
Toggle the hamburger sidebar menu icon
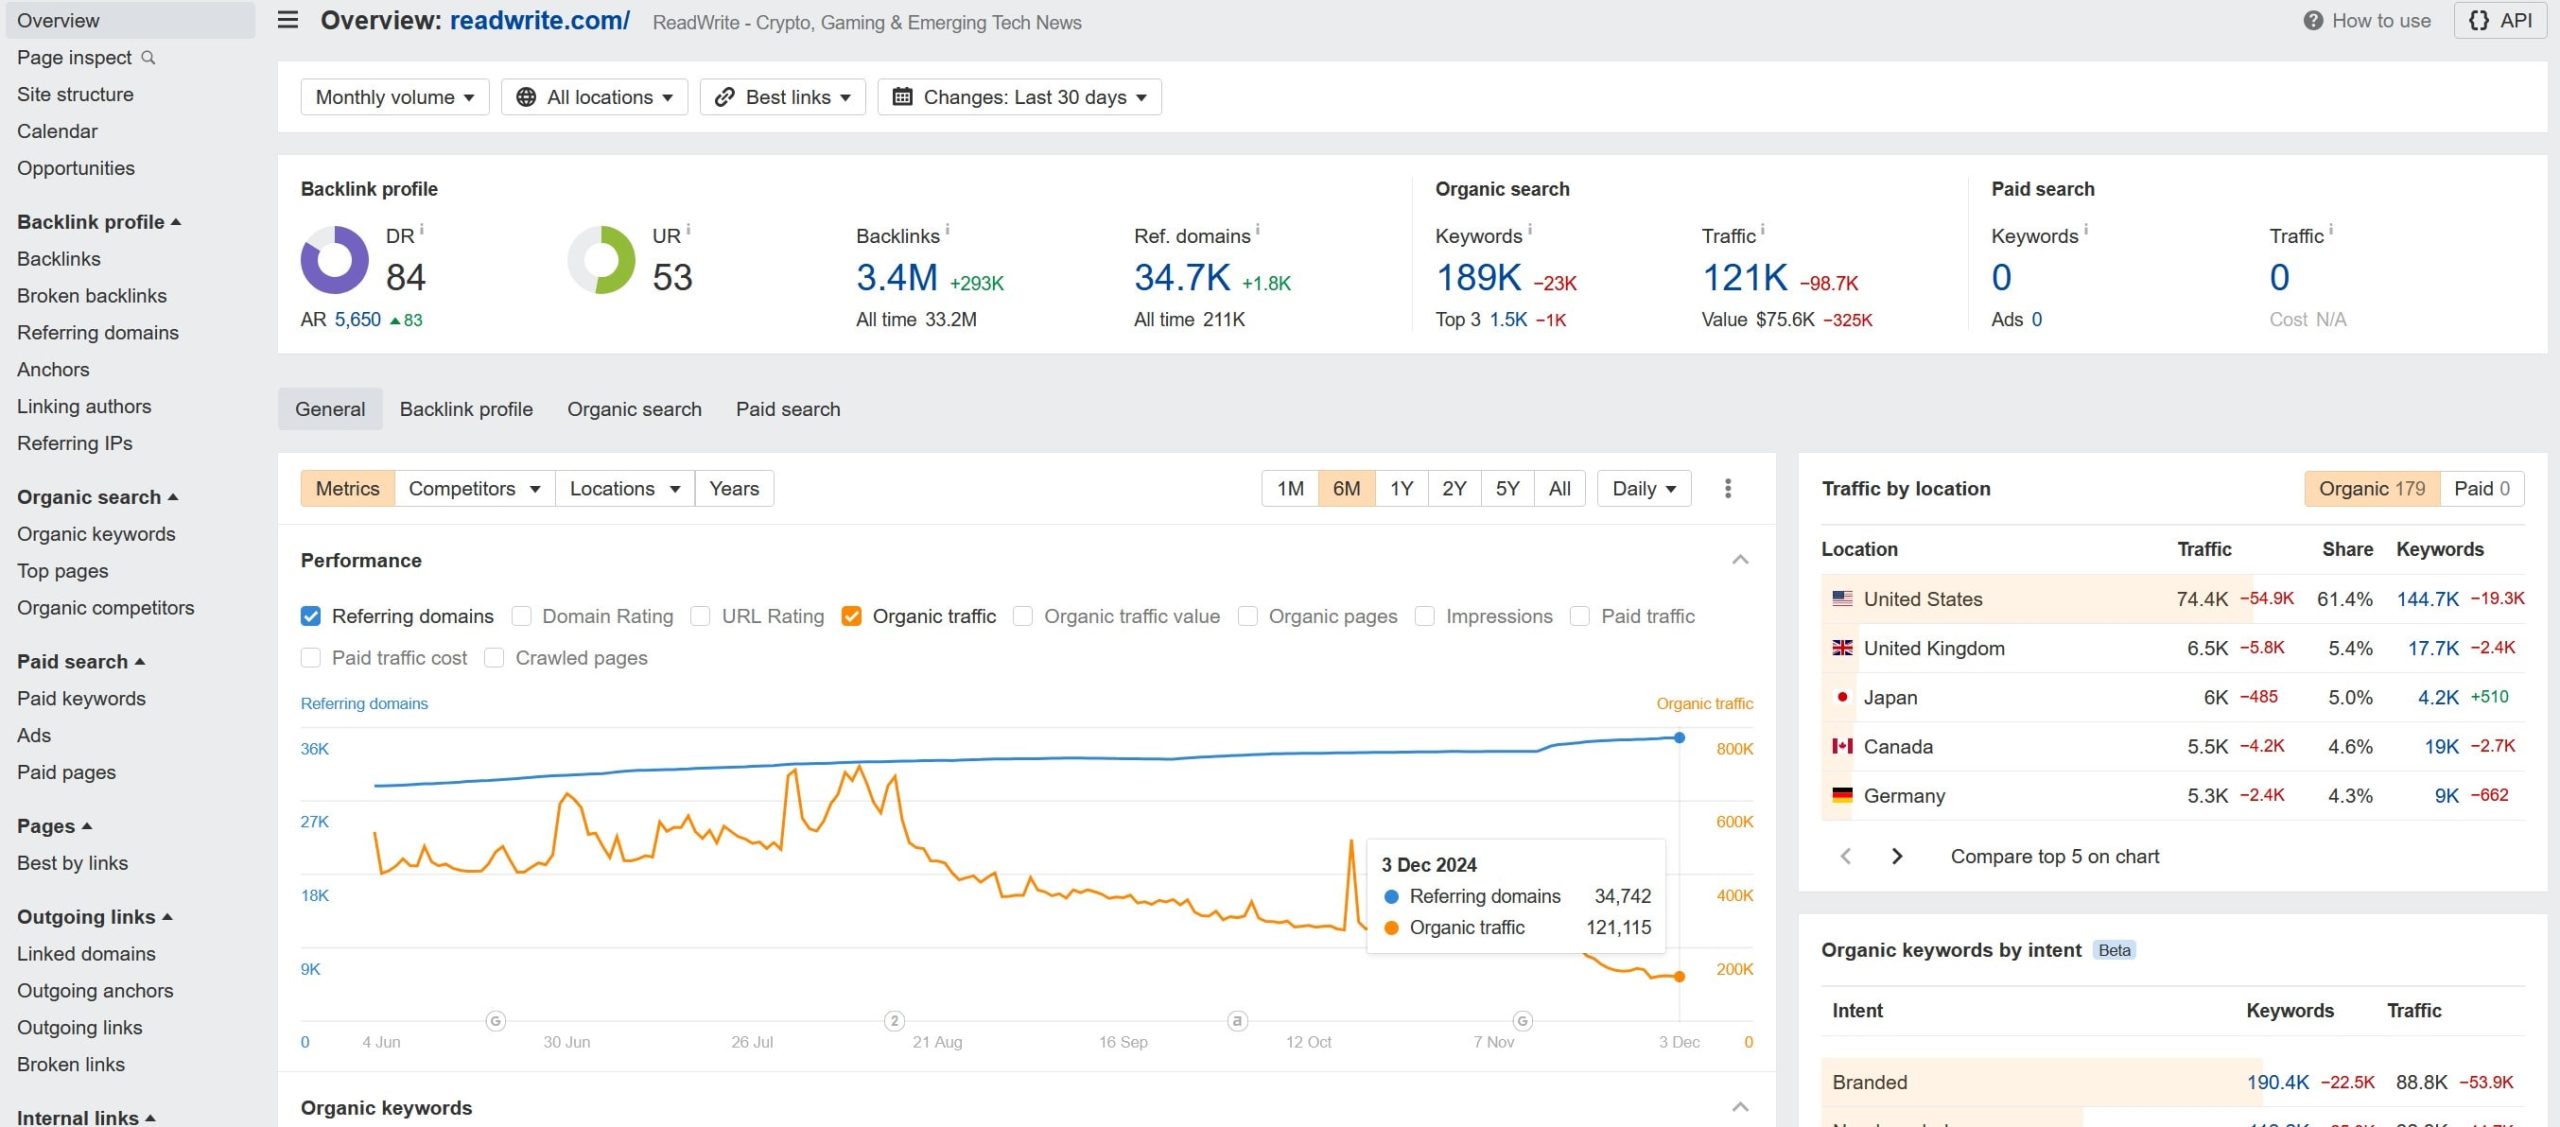(x=288, y=20)
